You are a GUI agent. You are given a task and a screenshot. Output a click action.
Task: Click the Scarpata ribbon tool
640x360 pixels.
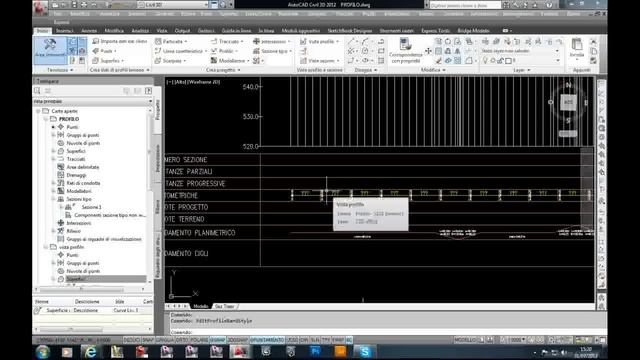click(171, 60)
